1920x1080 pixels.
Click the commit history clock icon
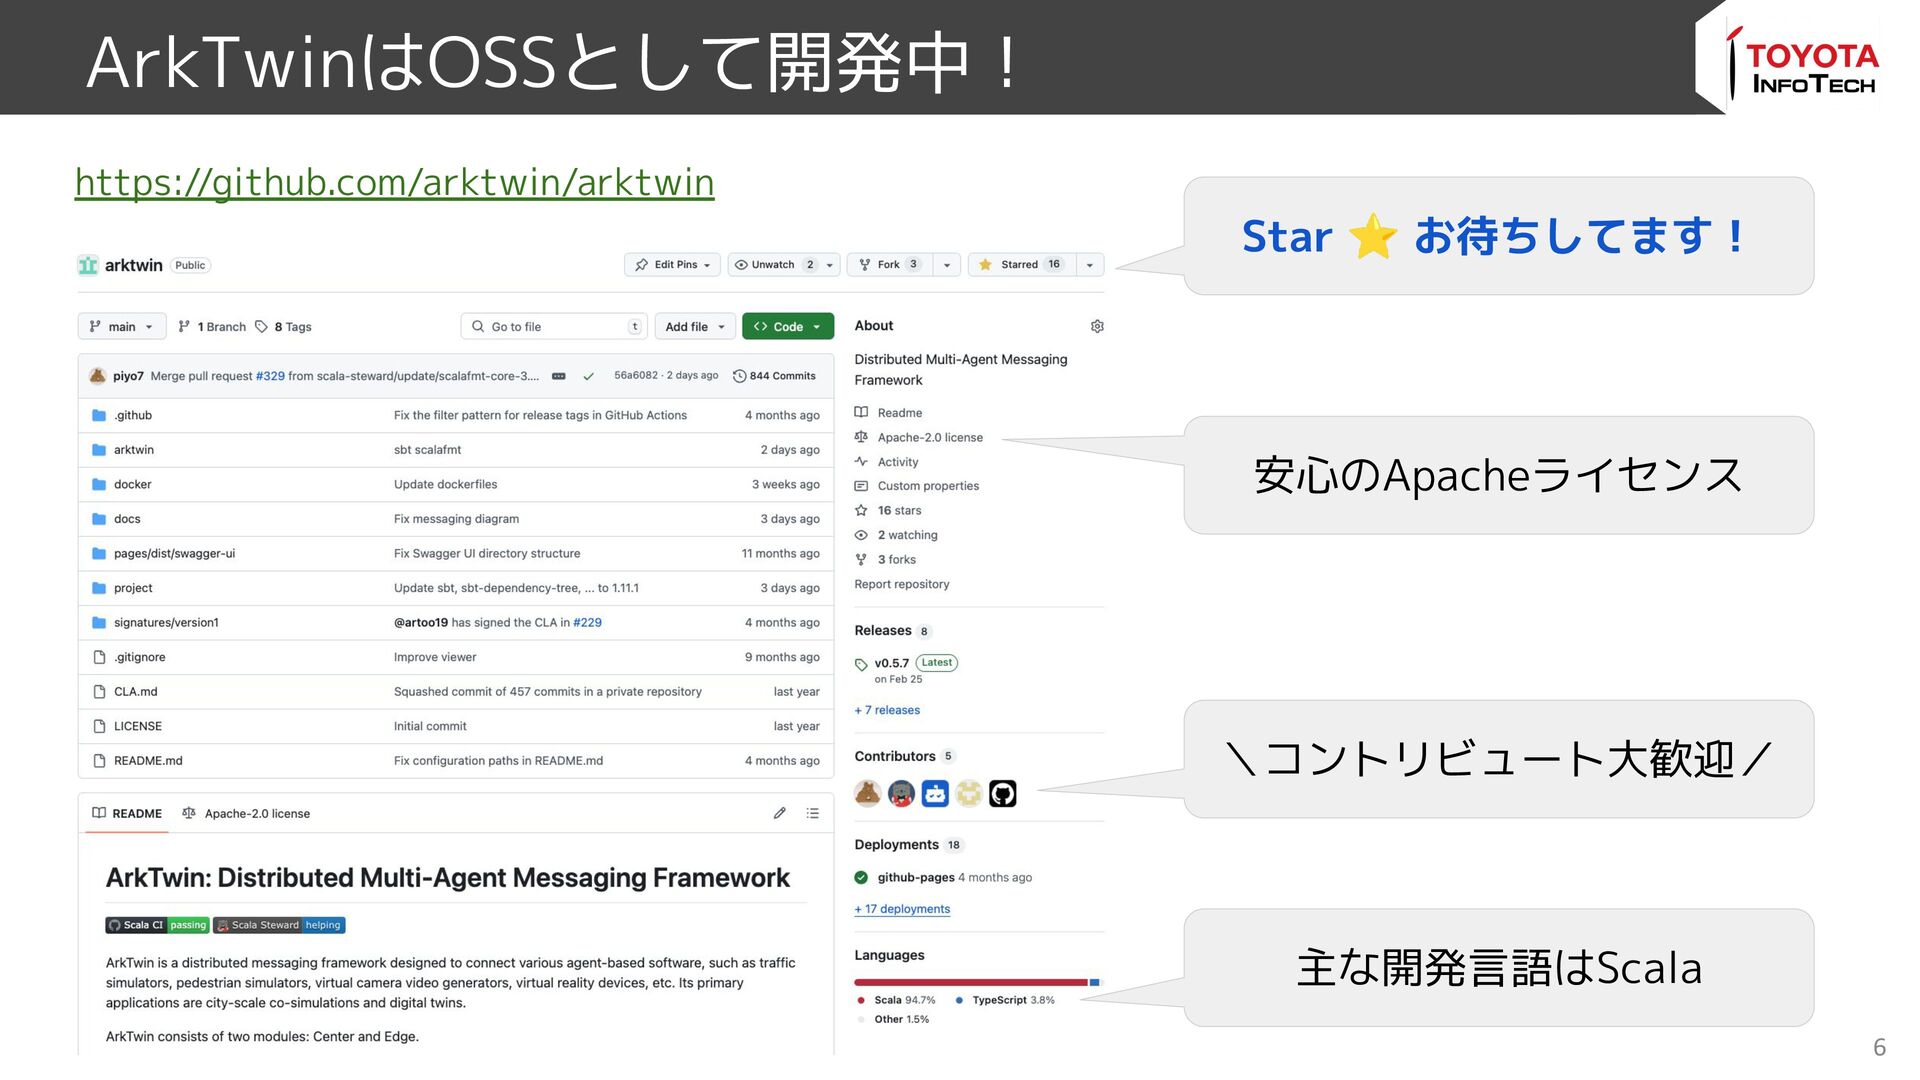740,376
